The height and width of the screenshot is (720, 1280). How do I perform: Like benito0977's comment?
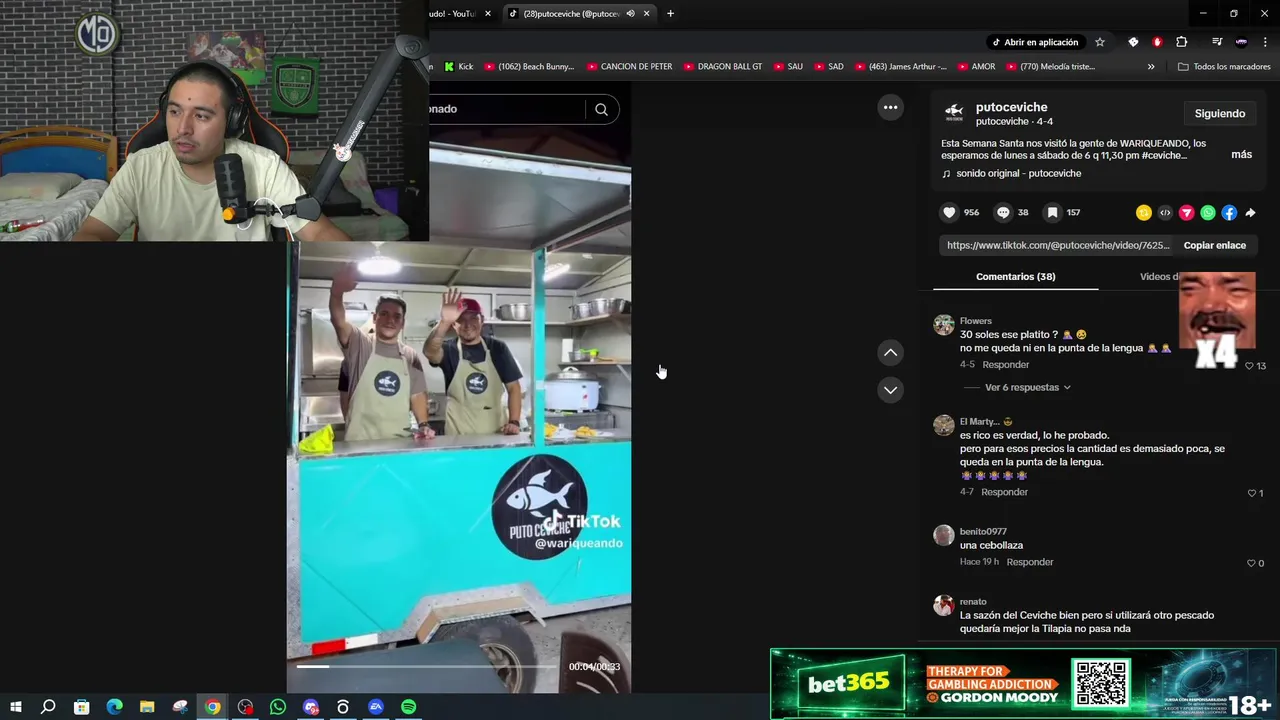(x=1251, y=563)
